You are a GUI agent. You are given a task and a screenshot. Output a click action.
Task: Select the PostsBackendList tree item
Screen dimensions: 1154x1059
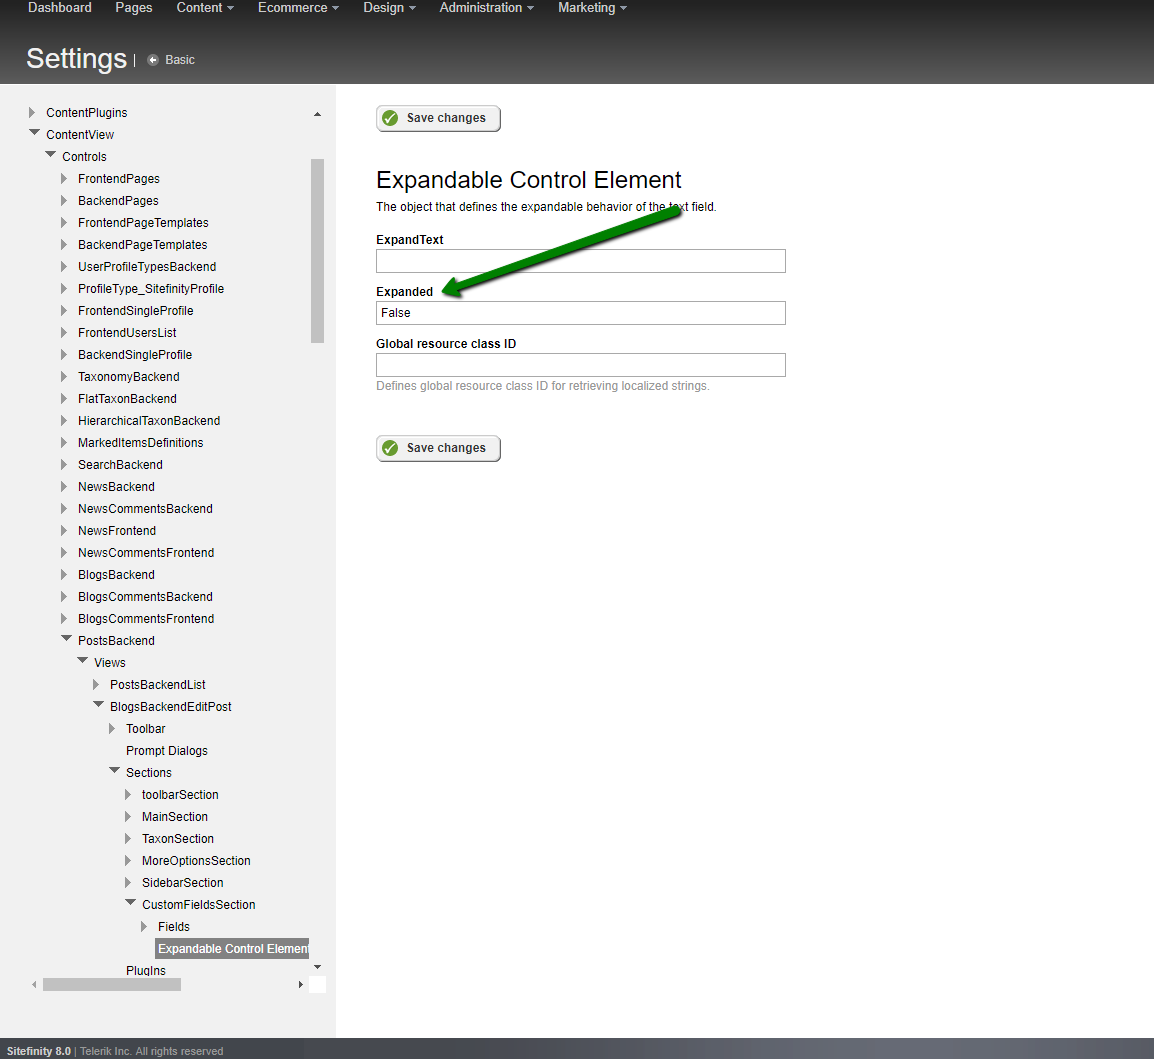pos(157,684)
